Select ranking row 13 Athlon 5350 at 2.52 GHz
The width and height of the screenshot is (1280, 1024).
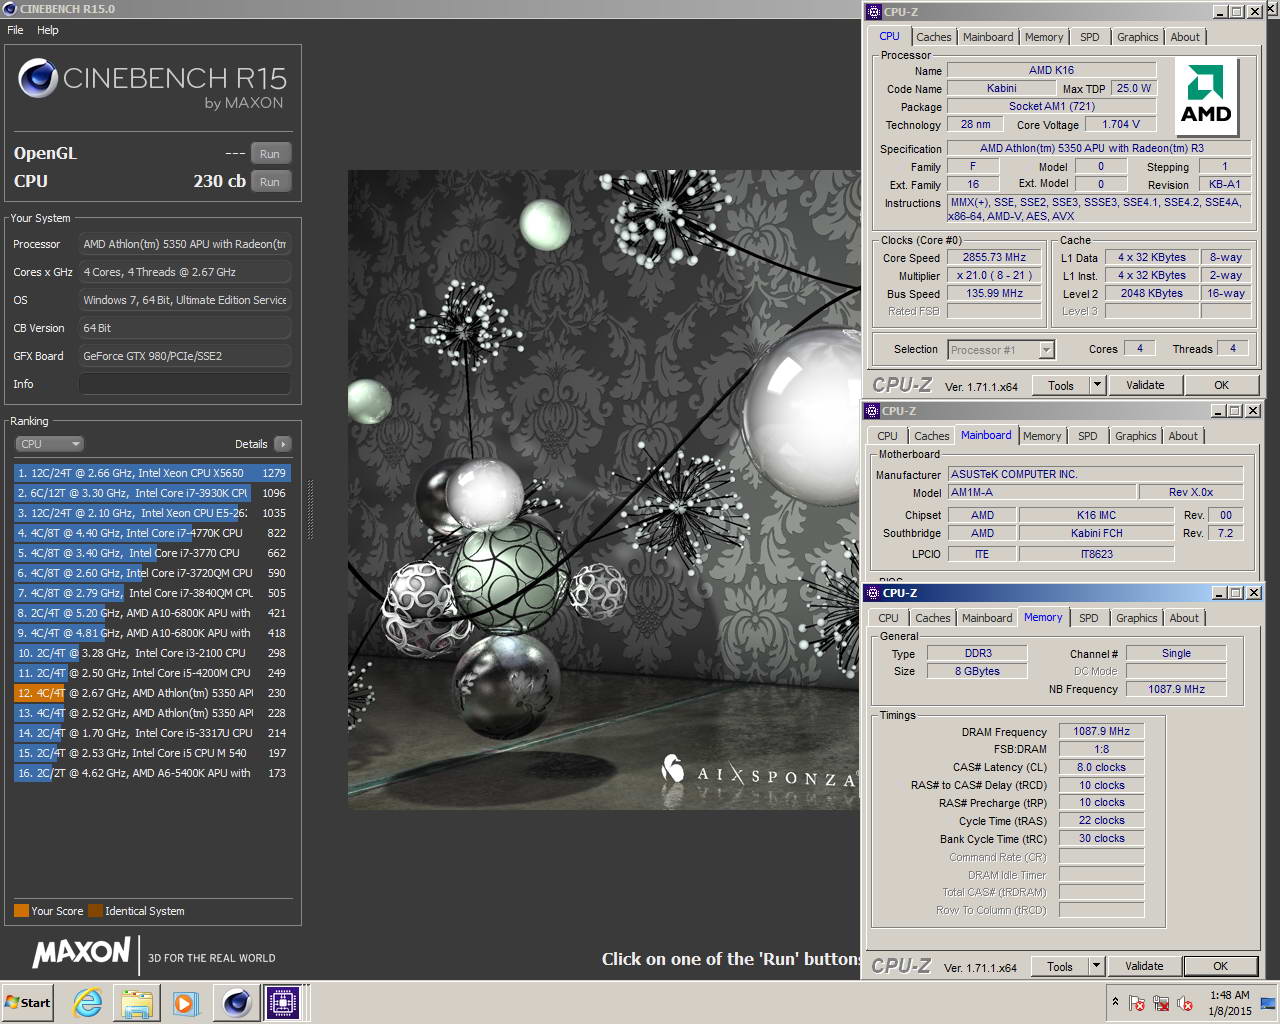point(152,713)
